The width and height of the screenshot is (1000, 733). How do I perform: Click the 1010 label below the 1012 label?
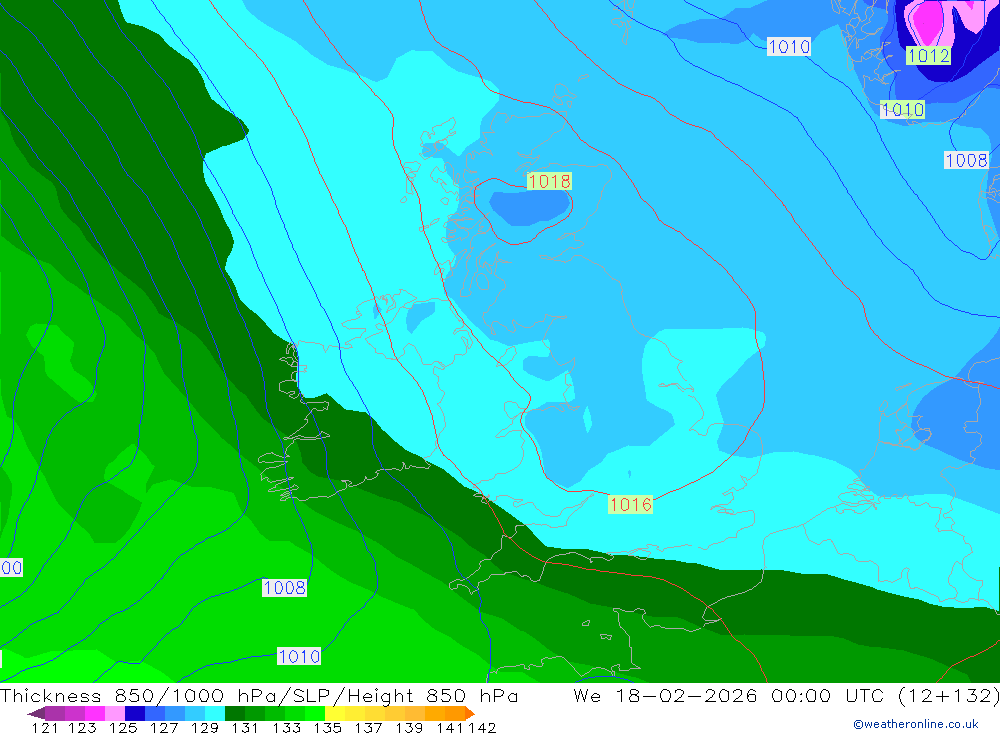902,110
